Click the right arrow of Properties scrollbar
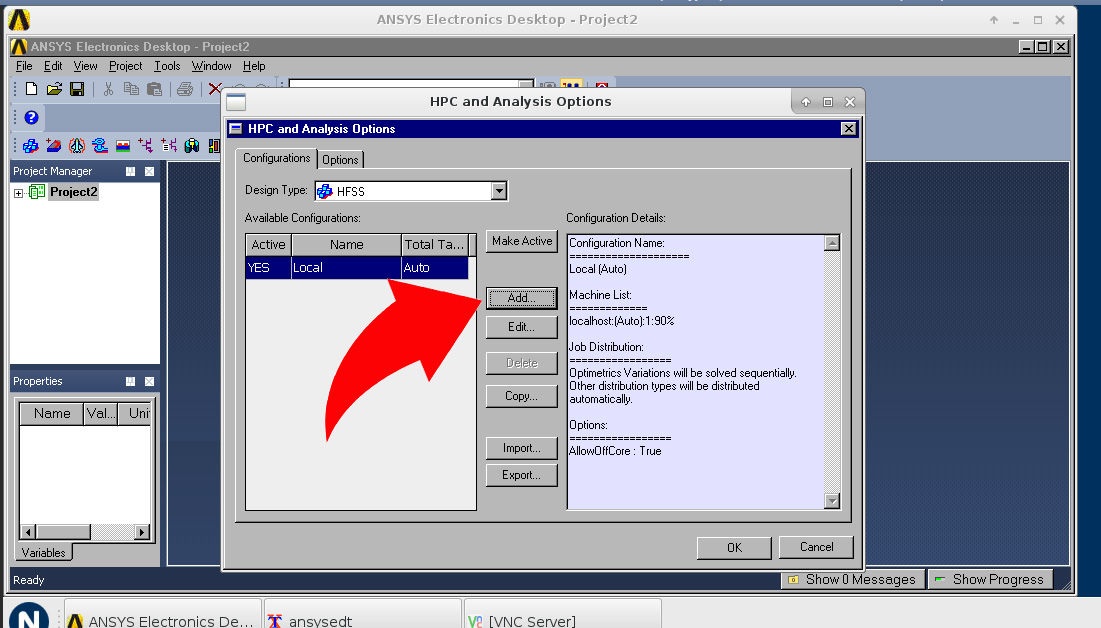Screen dimensions: 1101x628 (x=142, y=532)
